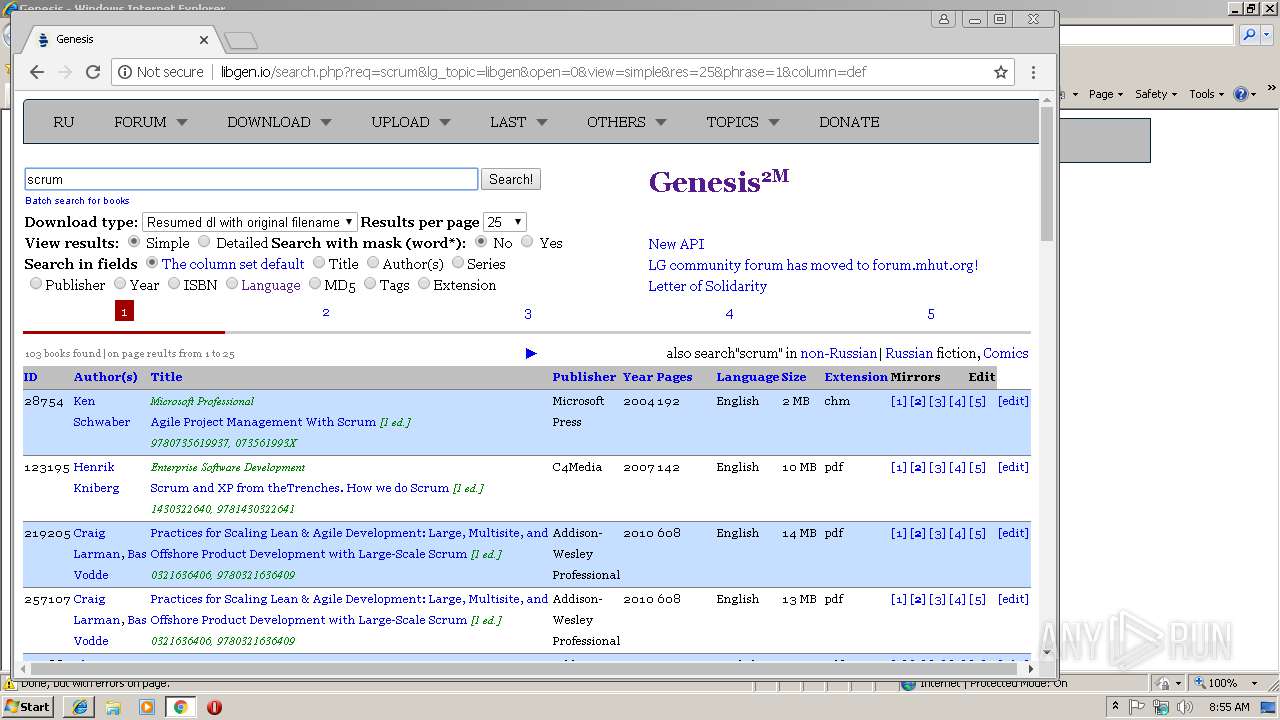Open IE Page menu
Image resolution: width=1280 pixels, height=720 pixels.
(1106, 94)
